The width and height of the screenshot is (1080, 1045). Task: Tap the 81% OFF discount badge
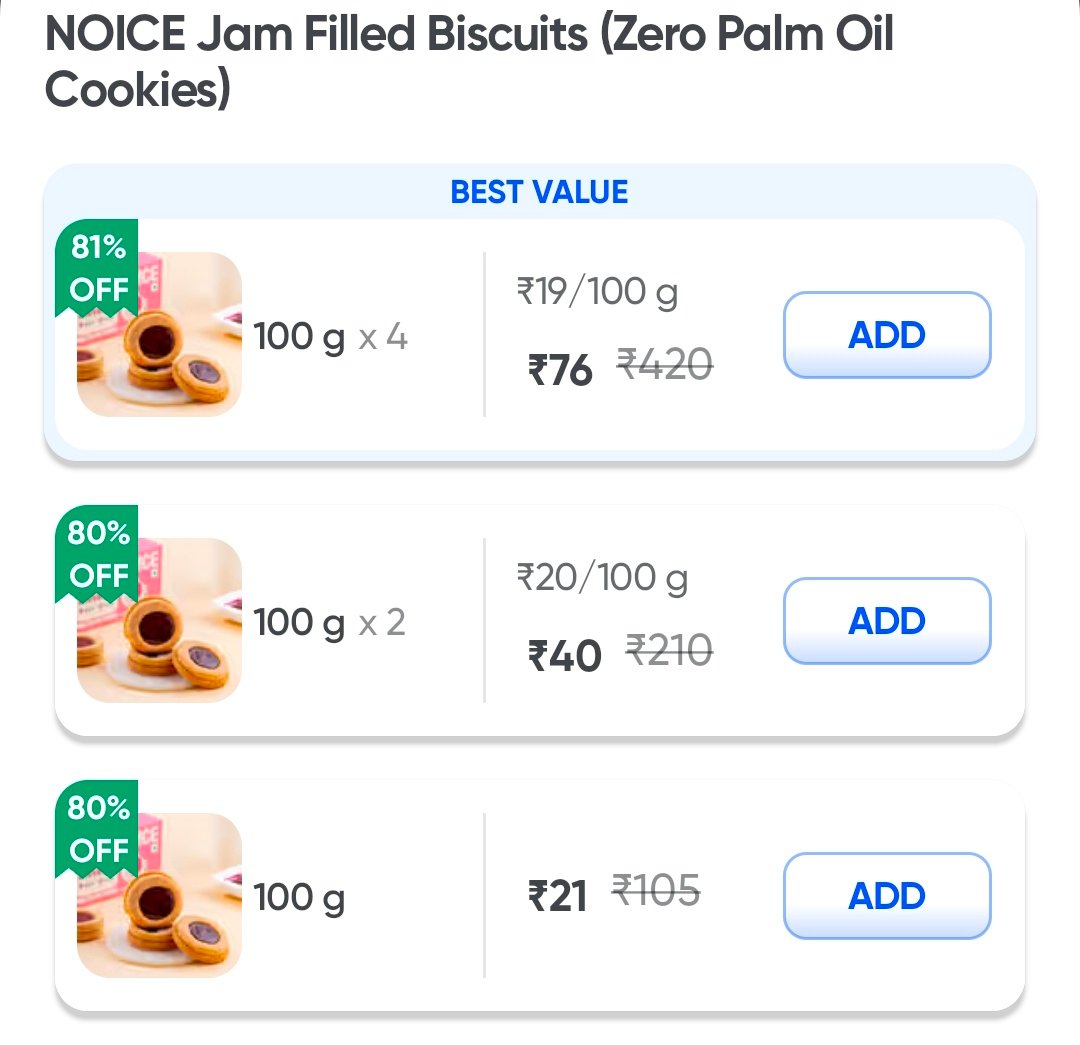click(98, 268)
